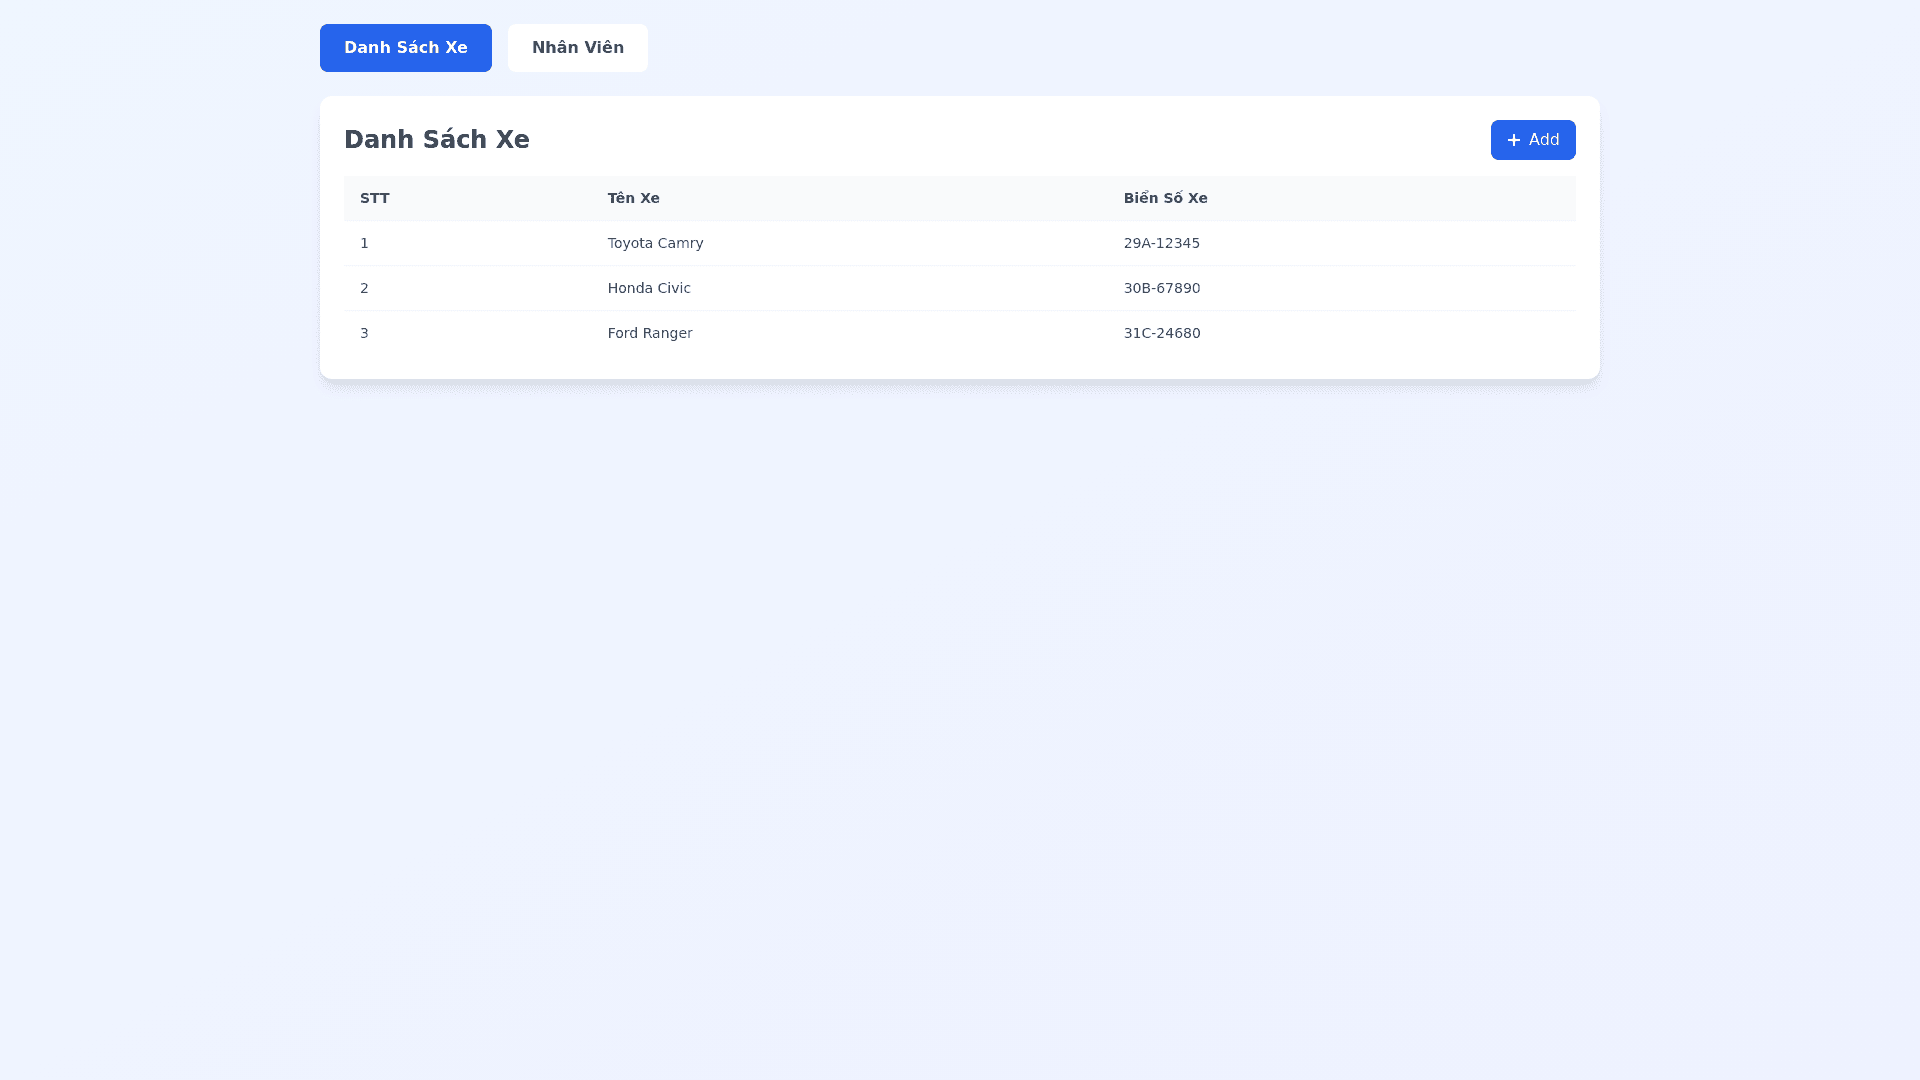Click license plate 30B-67890
This screenshot has height=1080, width=1920.
pyautogui.click(x=1161, y=288)
